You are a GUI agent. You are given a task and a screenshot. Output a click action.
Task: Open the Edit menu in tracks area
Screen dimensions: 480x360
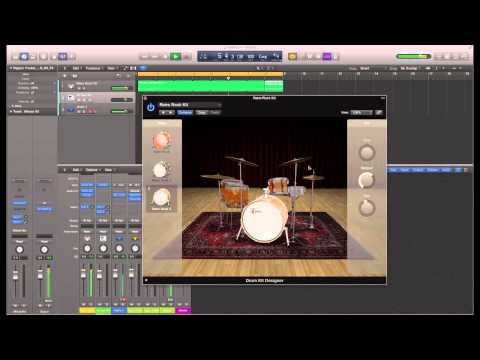(76, 68)
